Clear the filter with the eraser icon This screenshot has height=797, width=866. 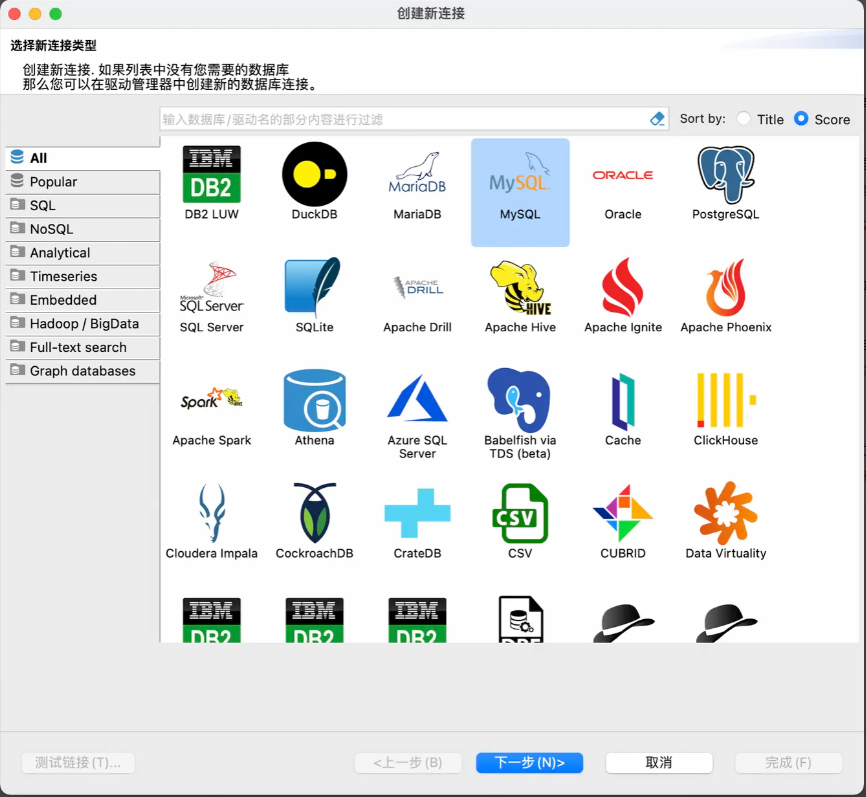tap(657, 119)
